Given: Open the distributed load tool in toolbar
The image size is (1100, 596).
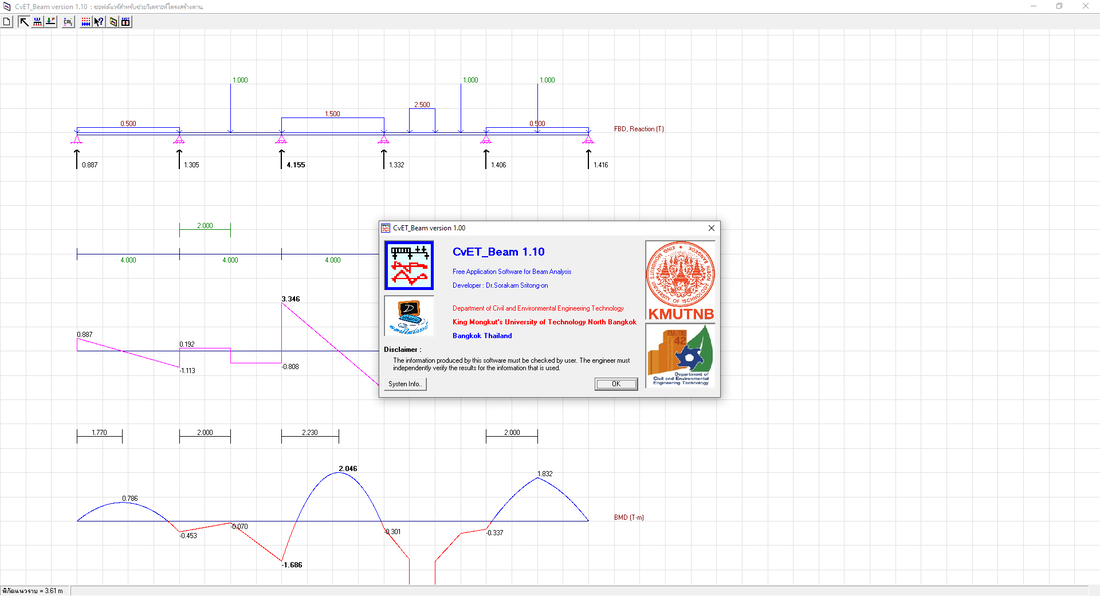Looking at the screenshot, I should click(37, 22).
